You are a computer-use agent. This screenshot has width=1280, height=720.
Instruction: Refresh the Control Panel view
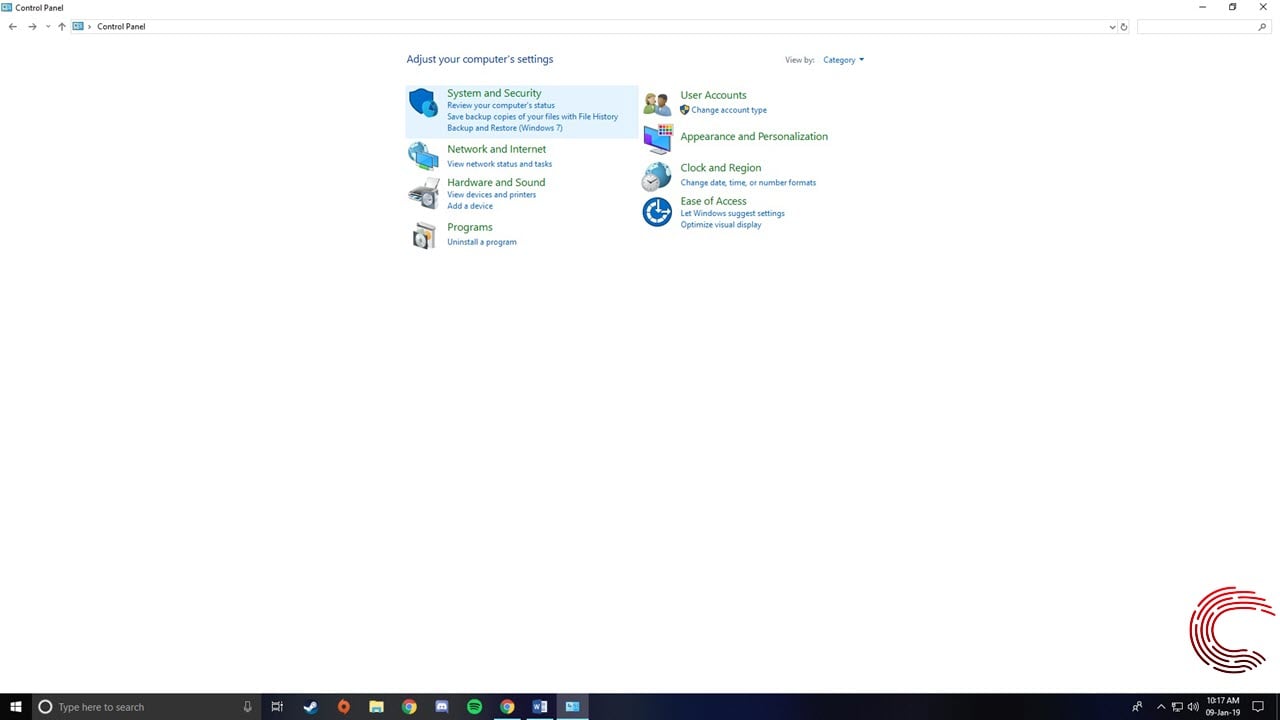(x=1124, y=27)
